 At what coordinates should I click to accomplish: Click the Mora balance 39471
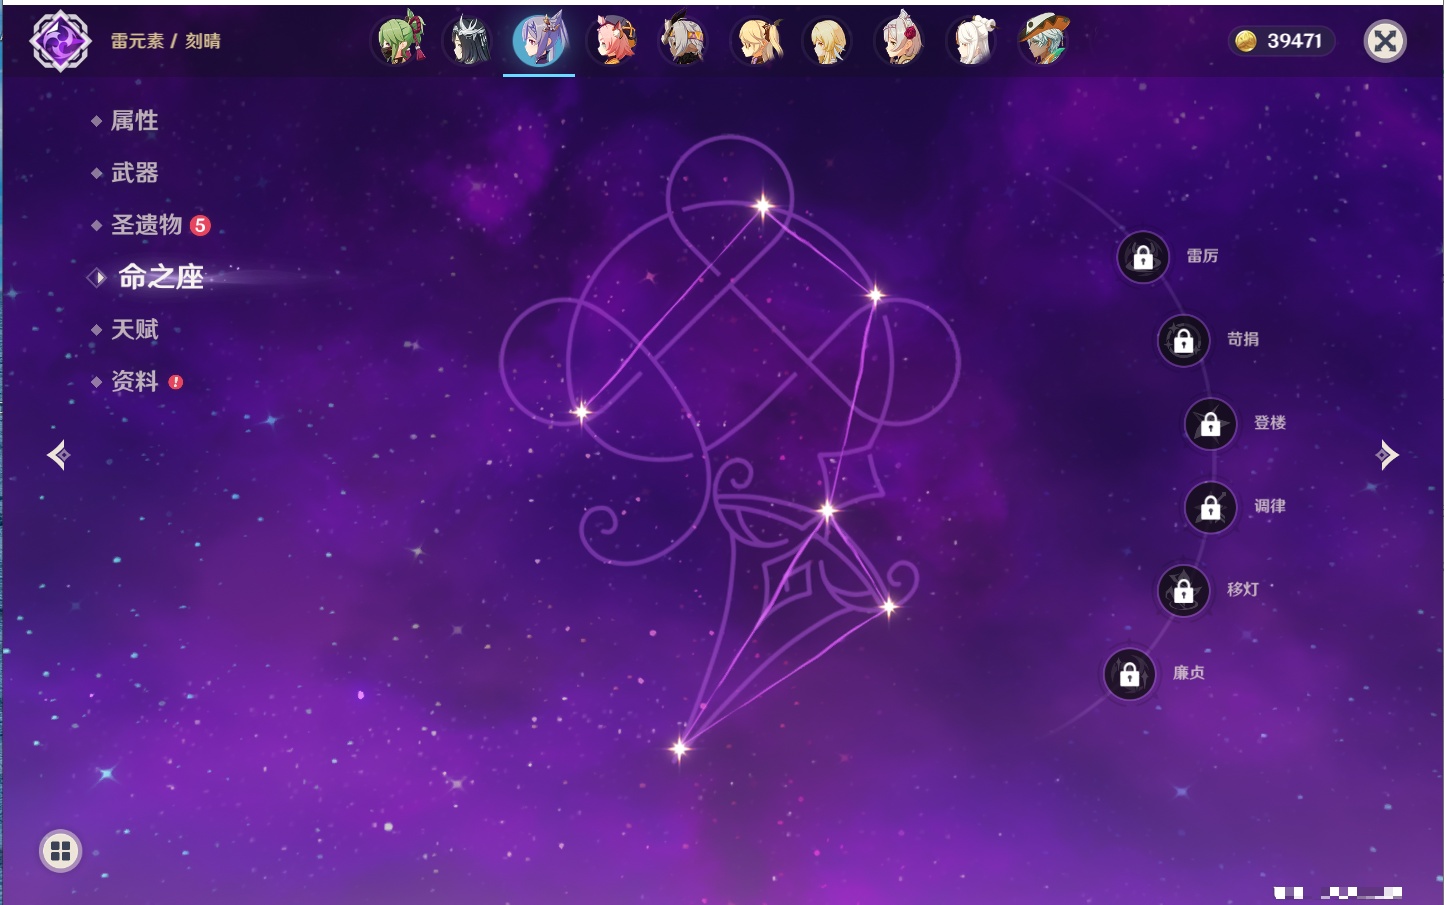pyautogui.click(x=1294, y=41)
